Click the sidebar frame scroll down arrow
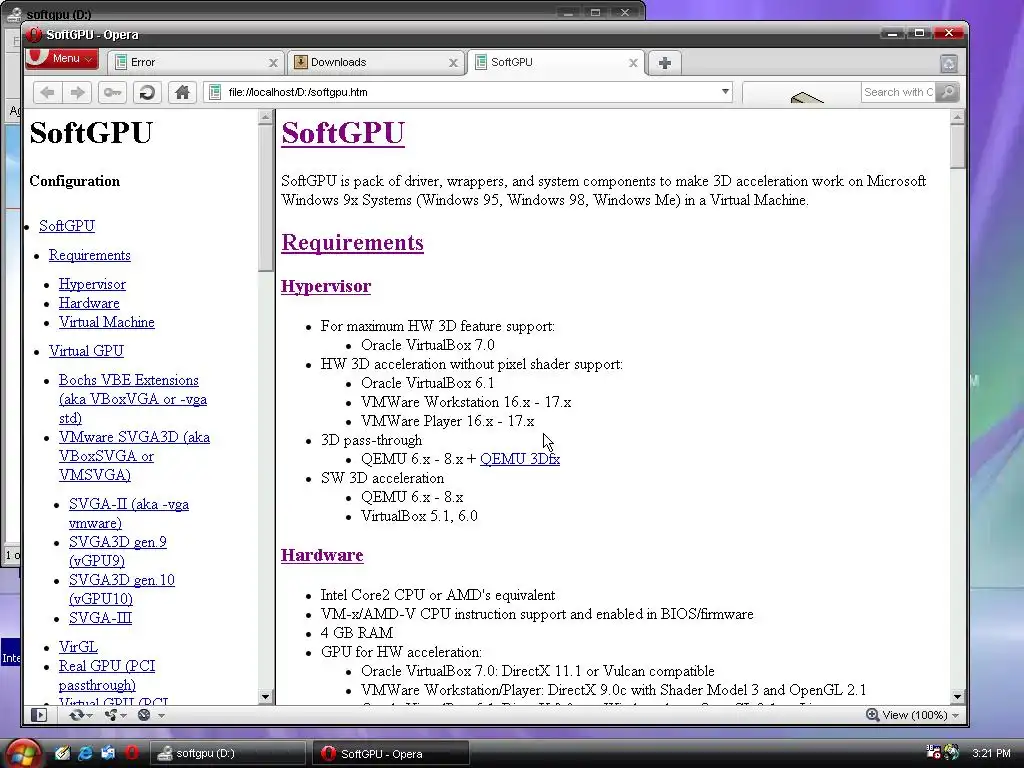This screenshot has height=768, width=1024. coord(264,697)
